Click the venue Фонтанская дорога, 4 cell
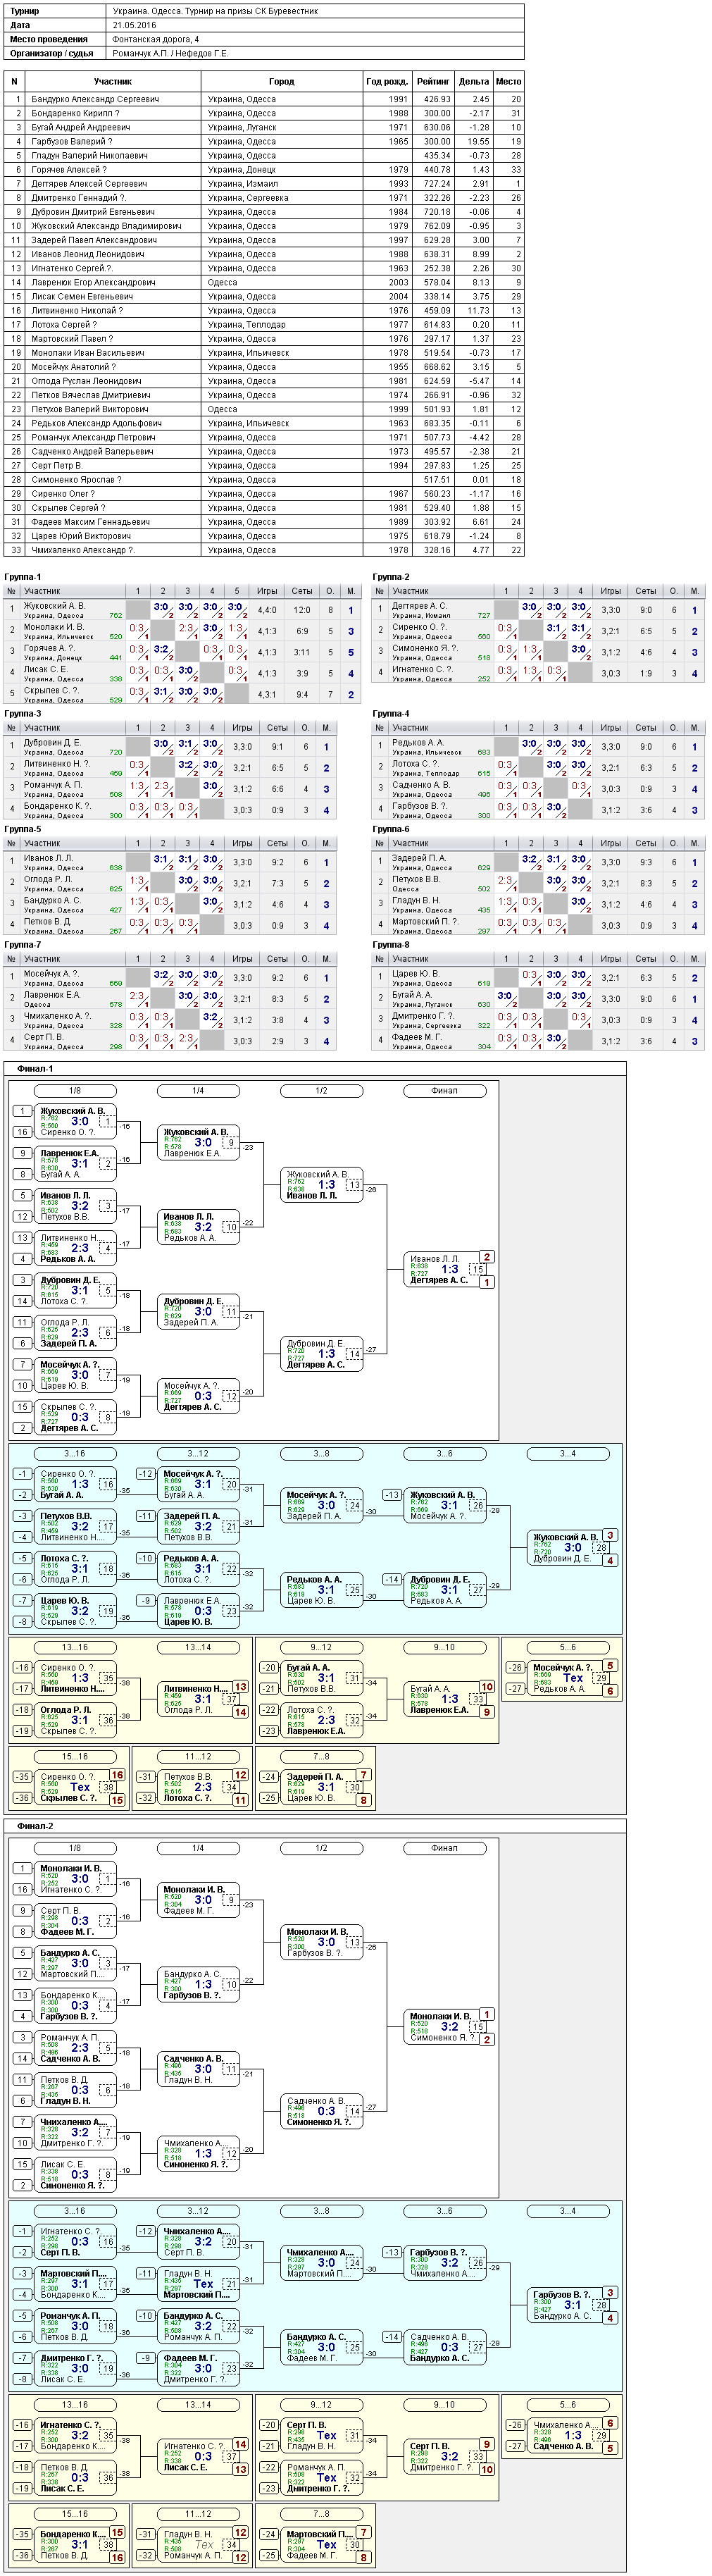This screenshot has width=712, height=2576. pos(155,40)
